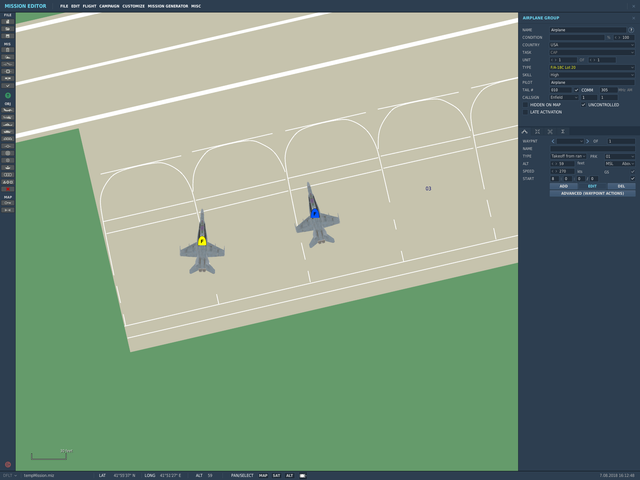This screenshot has height=480, width=640.
Task: Toggle the COMM checkbox
Action: pos(577,90)
